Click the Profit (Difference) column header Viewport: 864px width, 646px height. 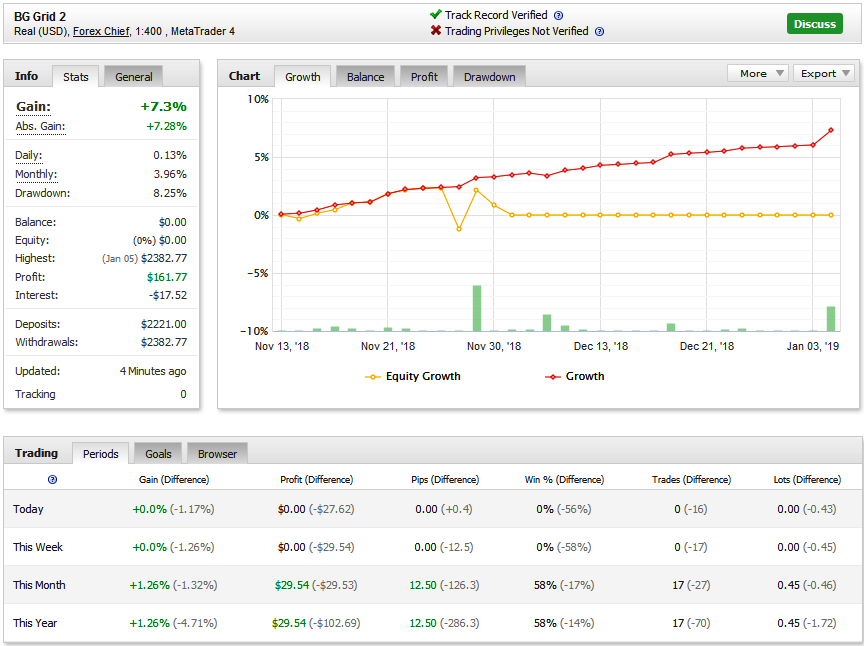317,480
